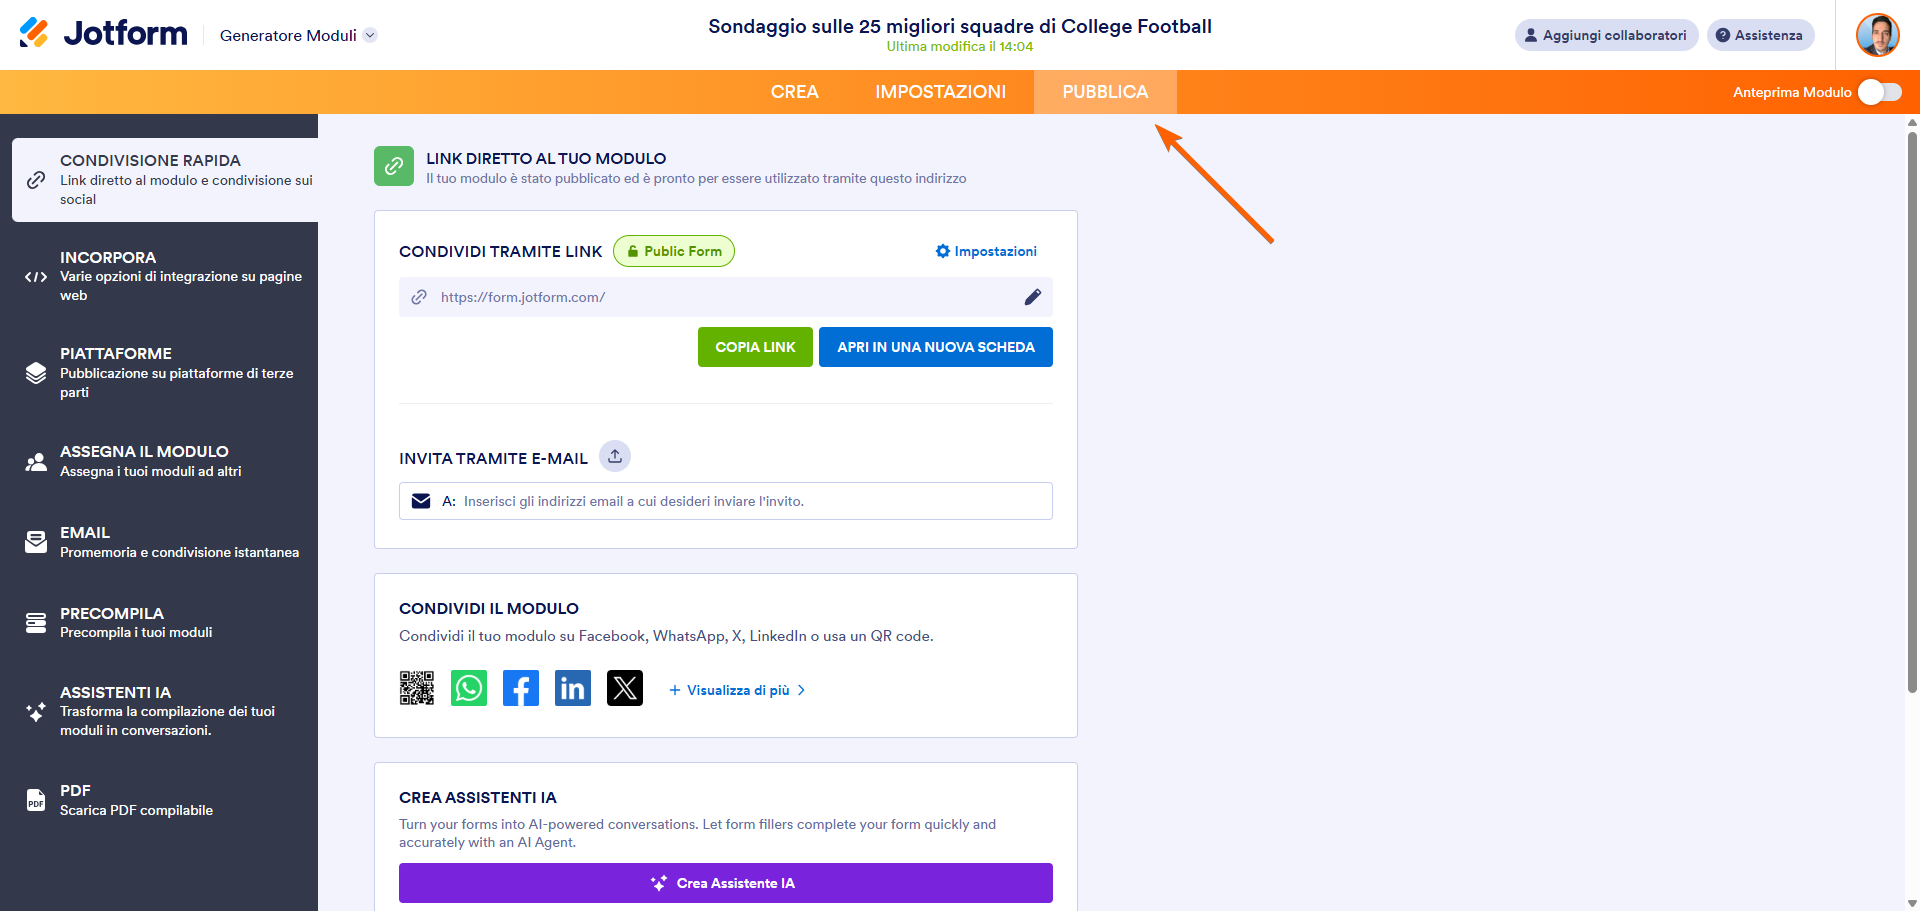
Task: Select Condivisione Rapida in sidebar
Action: click(x=165, y=180)
